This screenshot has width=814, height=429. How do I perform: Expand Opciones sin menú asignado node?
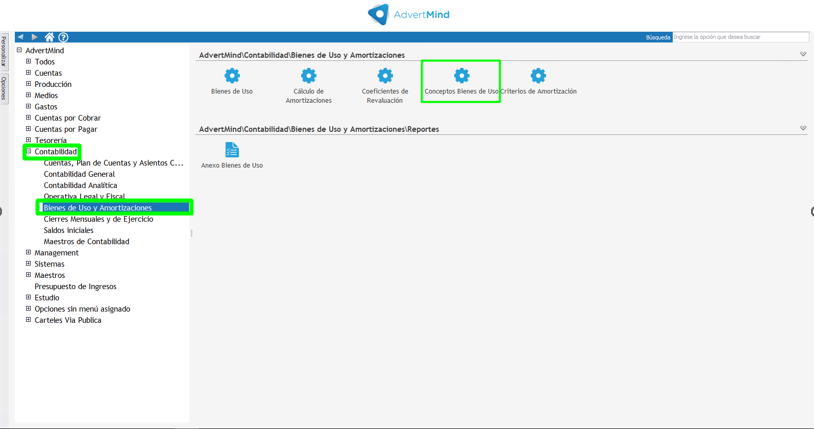tap(29, 309)
